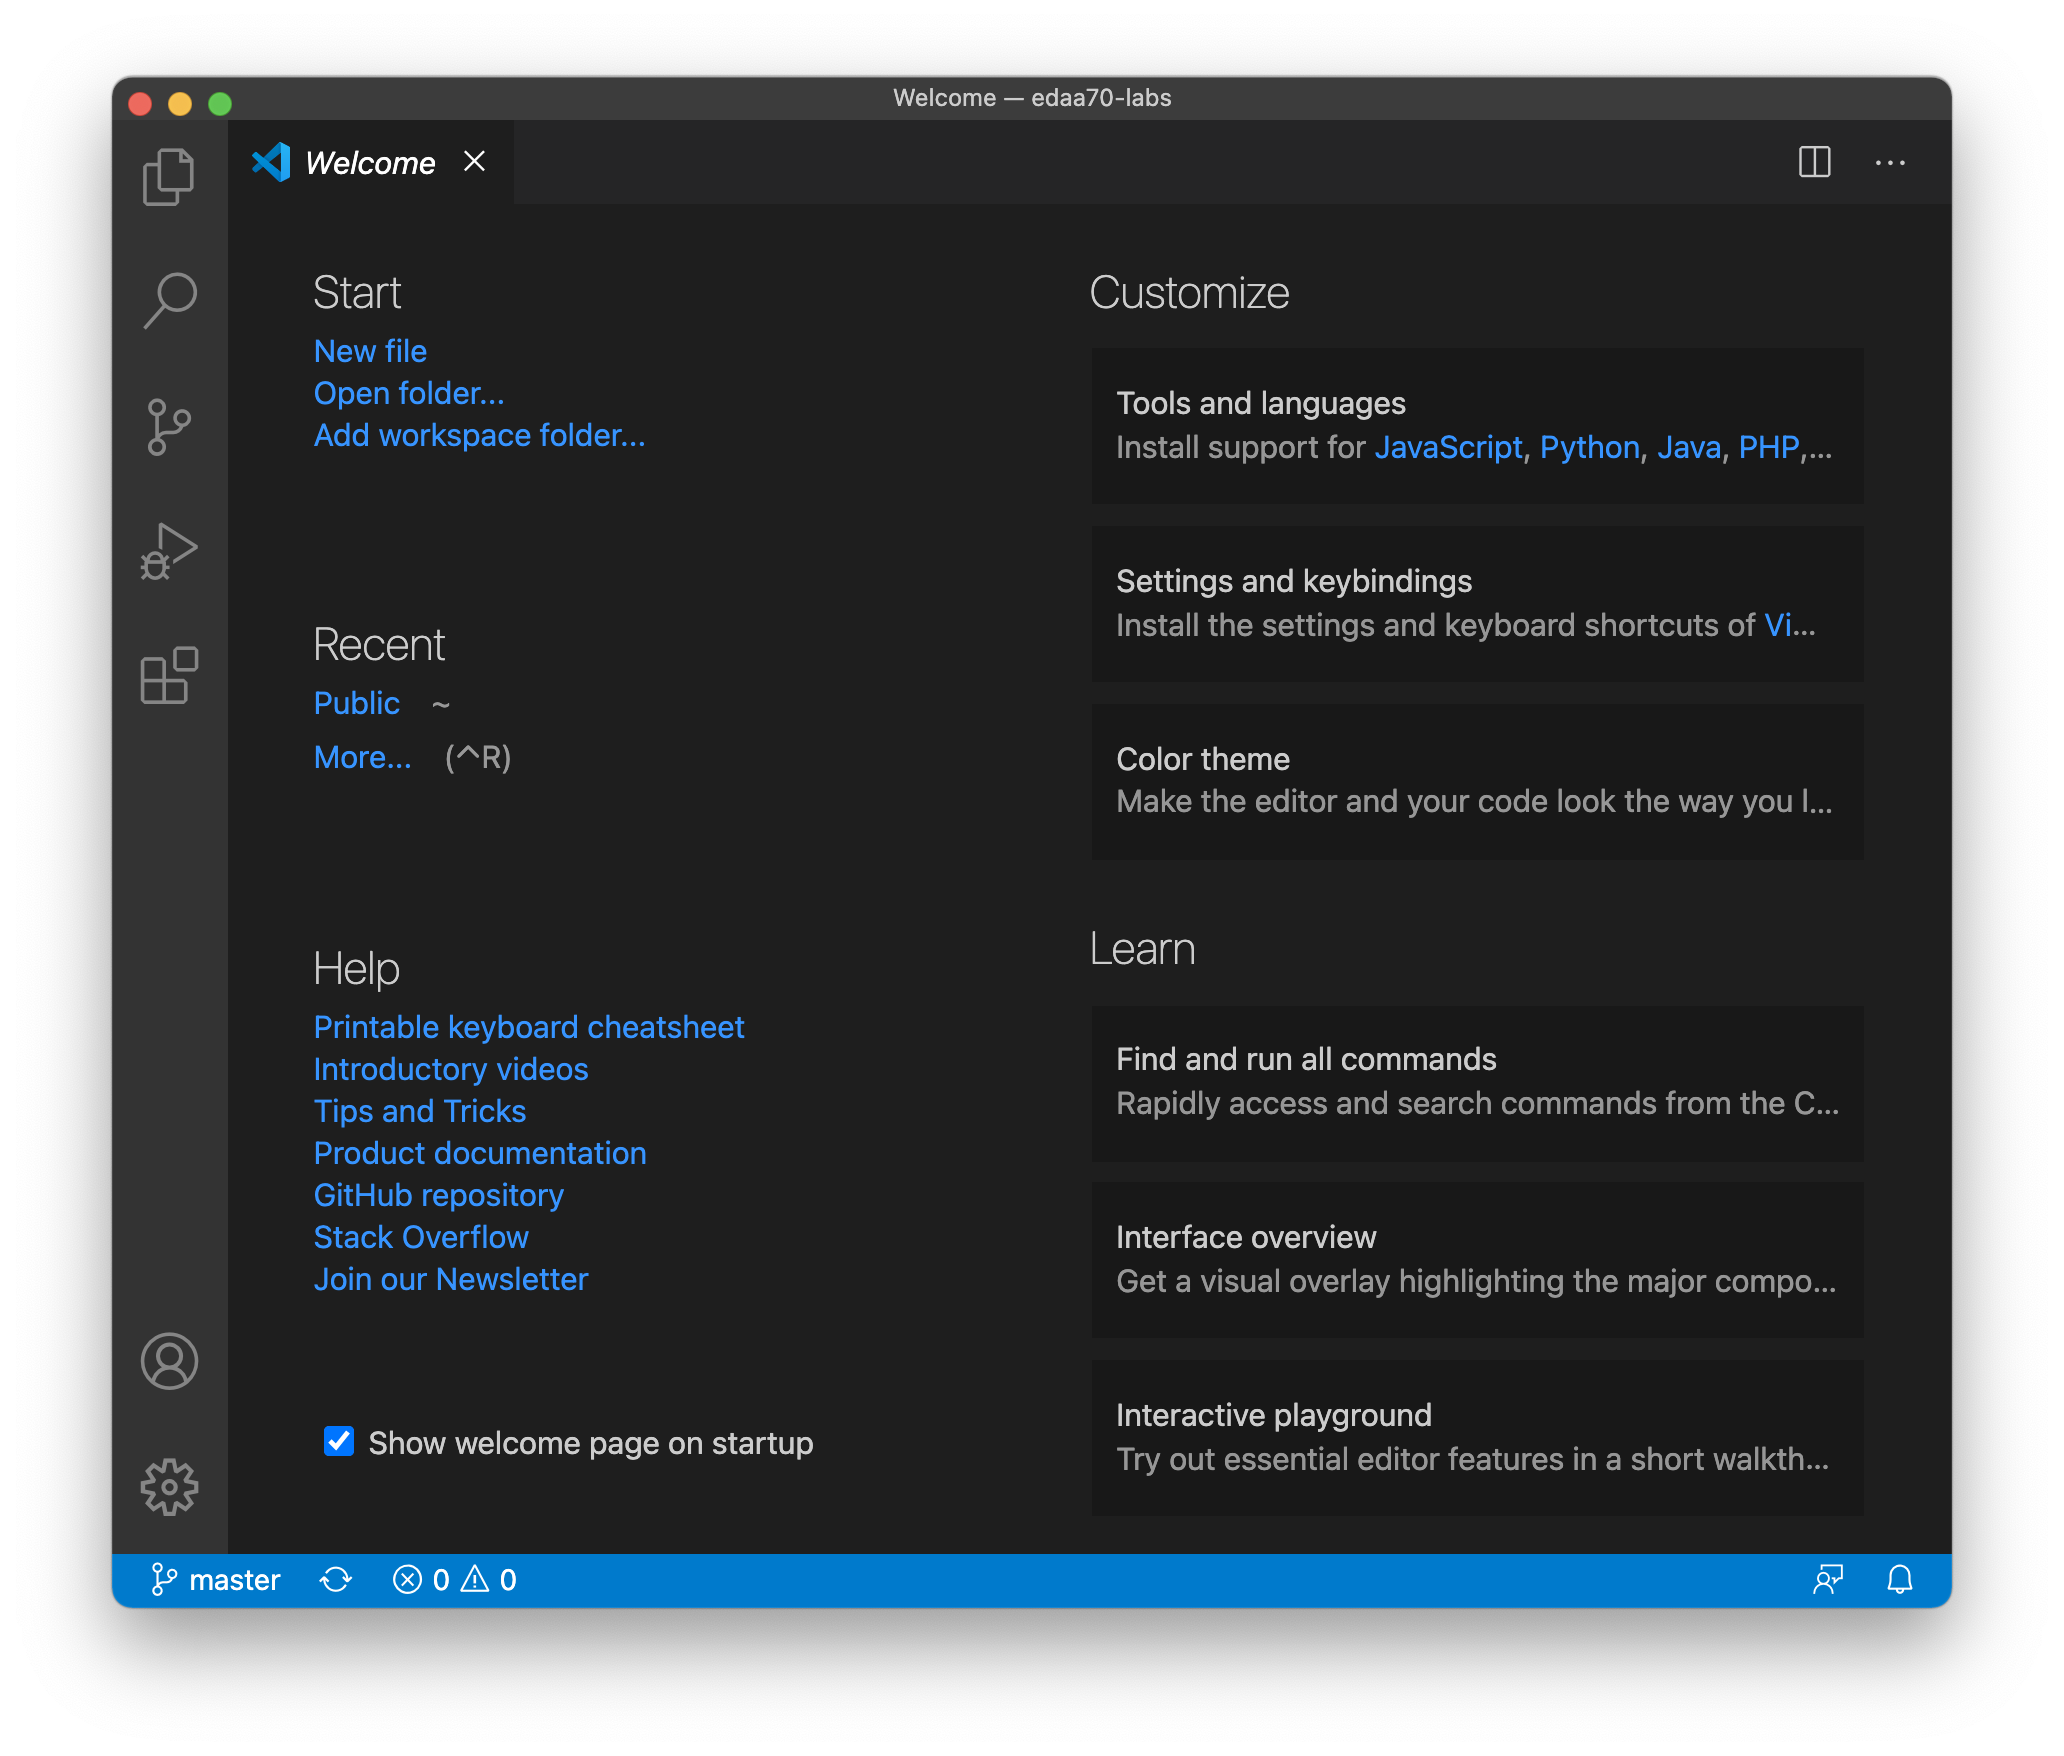Click Add workspace folder... link
The width and height of the screenshot is (2064, 1756).
click(480, 435)
